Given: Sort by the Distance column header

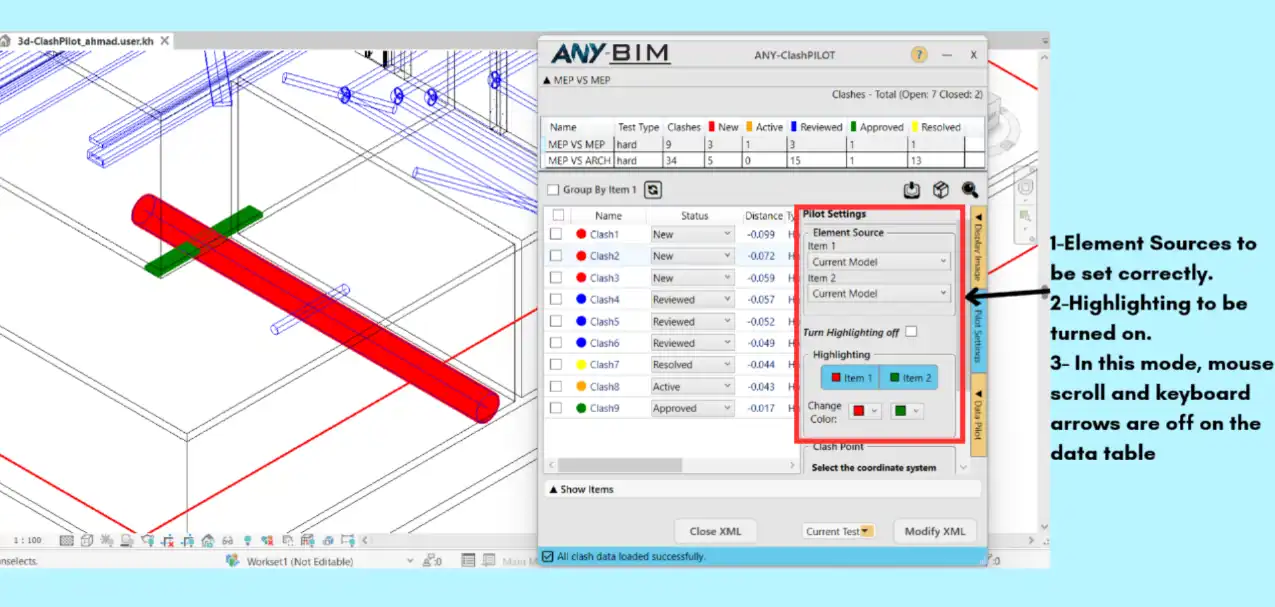Looking at the screenshot, I should coord(763,215).
